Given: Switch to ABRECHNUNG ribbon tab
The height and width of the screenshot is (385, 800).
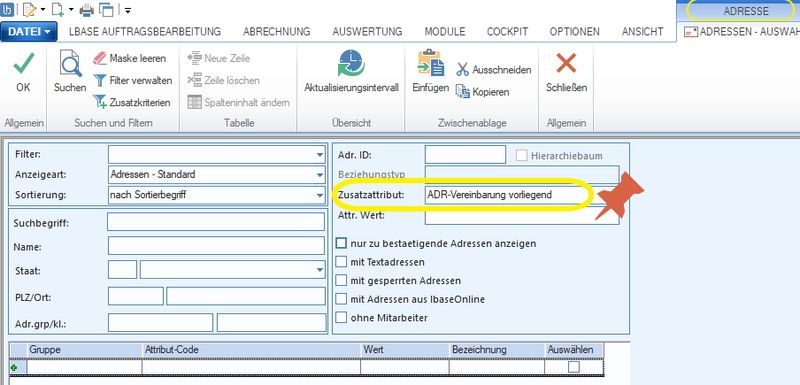Looking at the screenshot, I should (277, 32).
